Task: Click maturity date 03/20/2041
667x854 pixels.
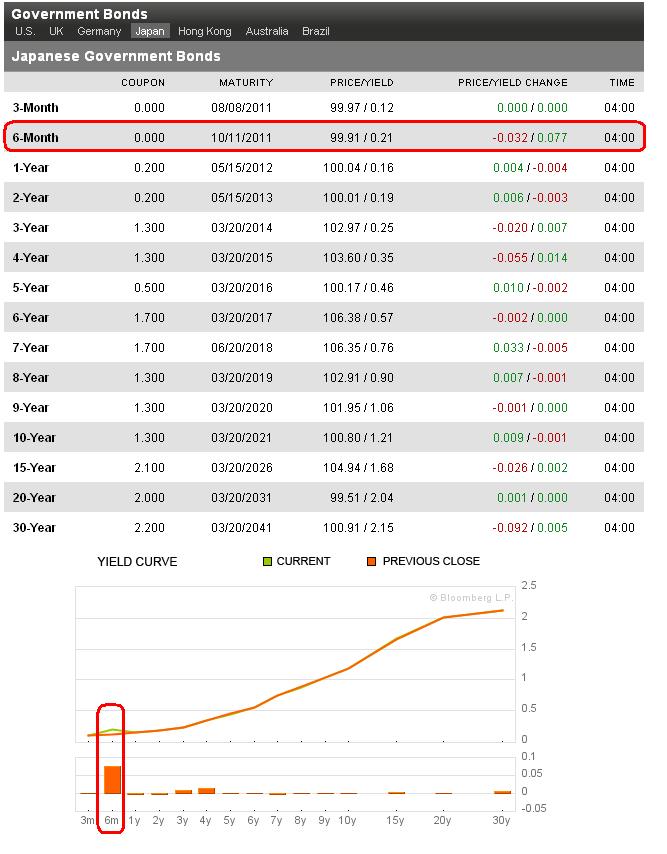Action: (x=241, y=527)
